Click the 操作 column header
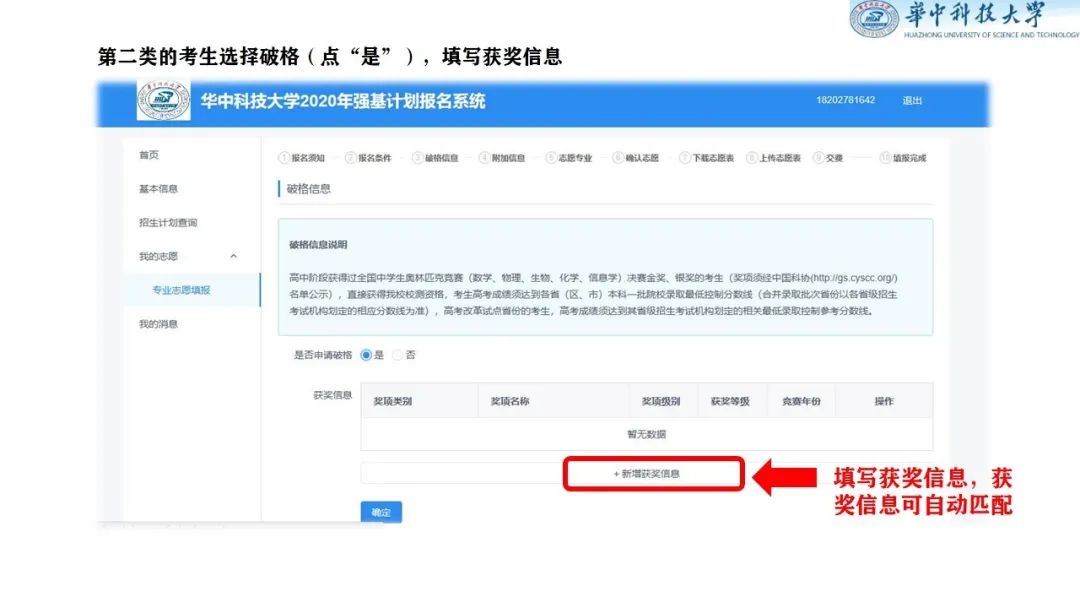1080x608 pixels. pyautogui.click(x=884, y=401)
